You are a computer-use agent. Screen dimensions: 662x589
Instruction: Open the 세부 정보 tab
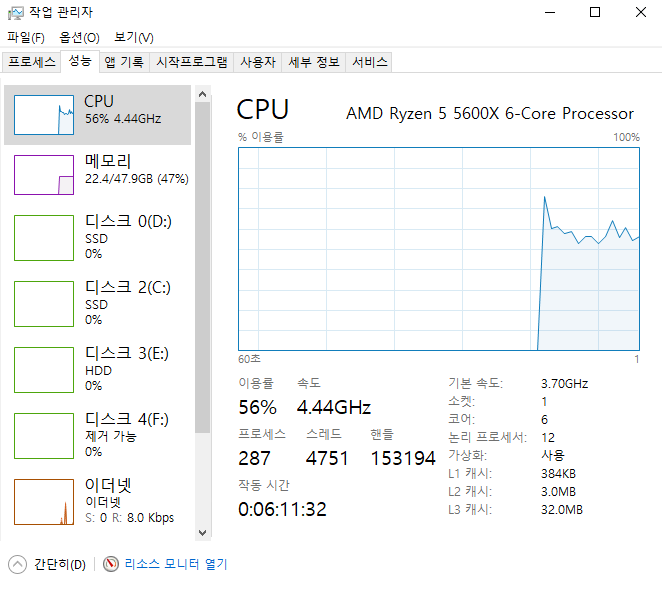pyautogui.click(x=314, y=62)
